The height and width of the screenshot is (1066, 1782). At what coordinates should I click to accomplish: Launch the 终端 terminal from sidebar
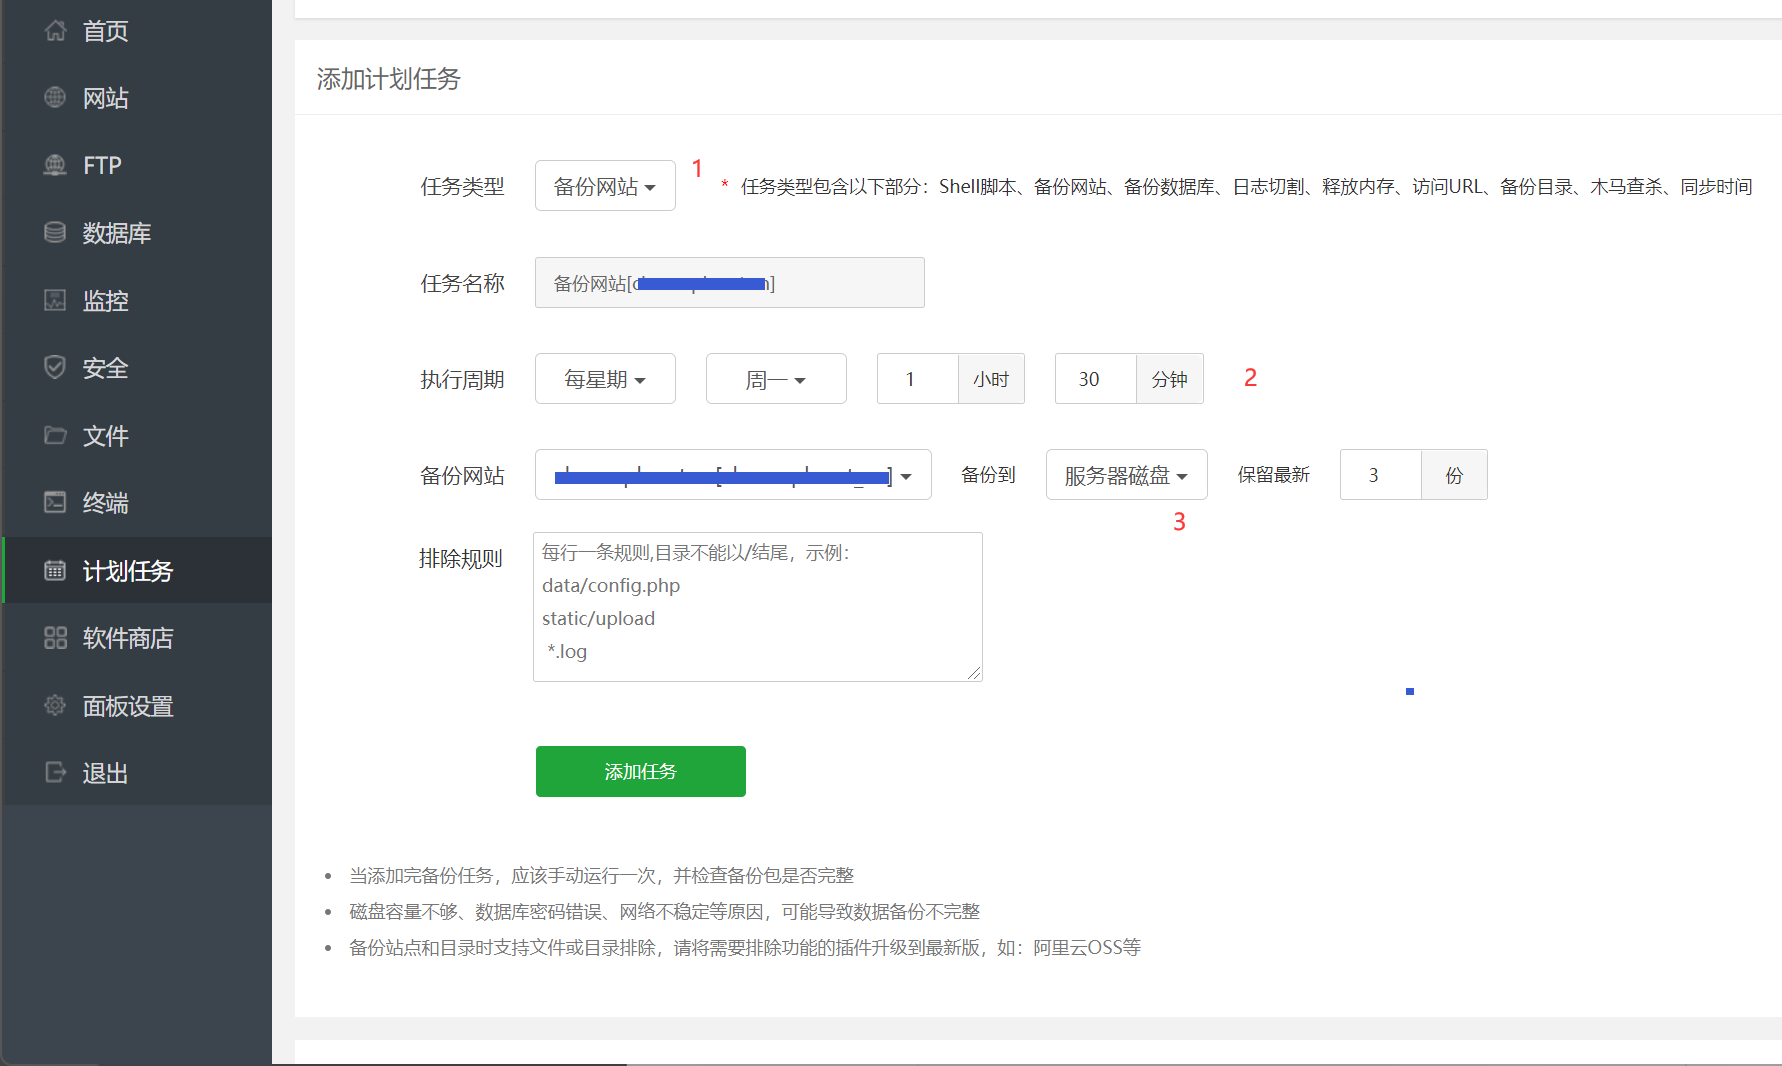105,503
